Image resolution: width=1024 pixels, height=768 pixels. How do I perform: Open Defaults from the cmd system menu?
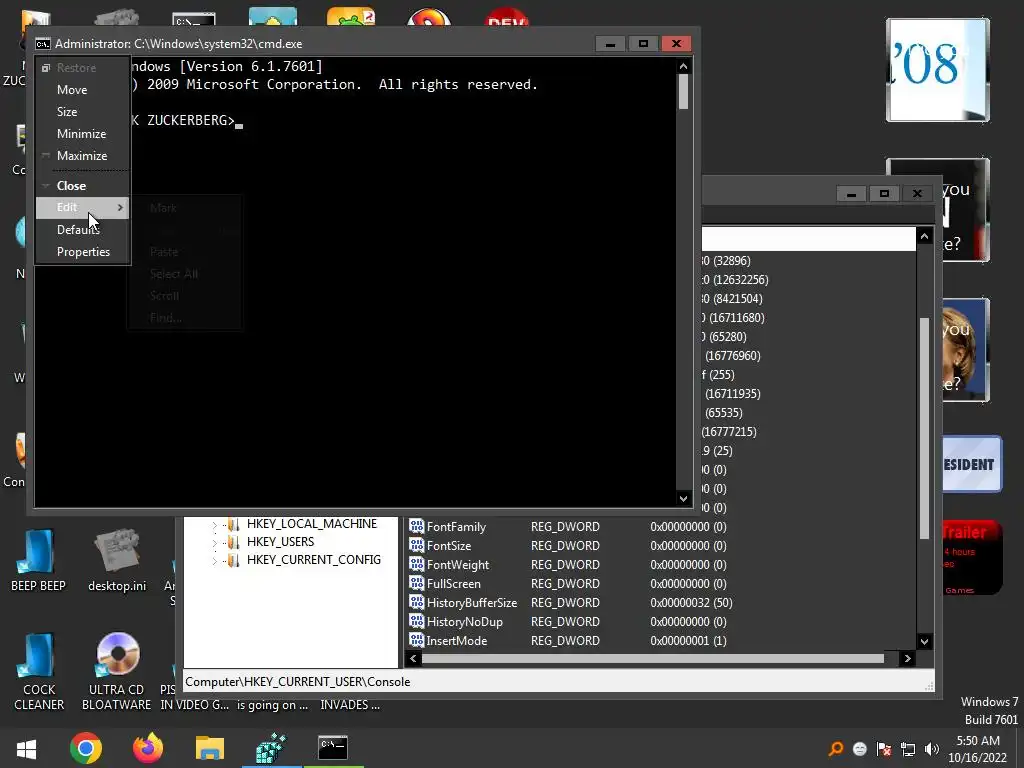[78, 230]
